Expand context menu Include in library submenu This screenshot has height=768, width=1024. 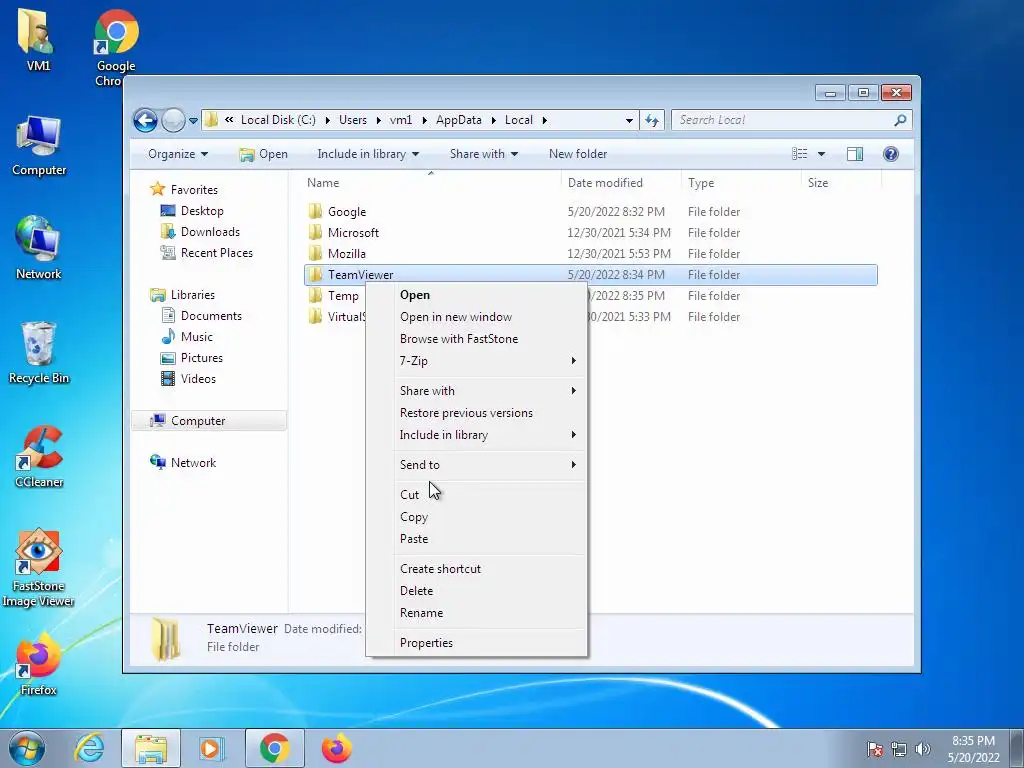pos(477,435)
